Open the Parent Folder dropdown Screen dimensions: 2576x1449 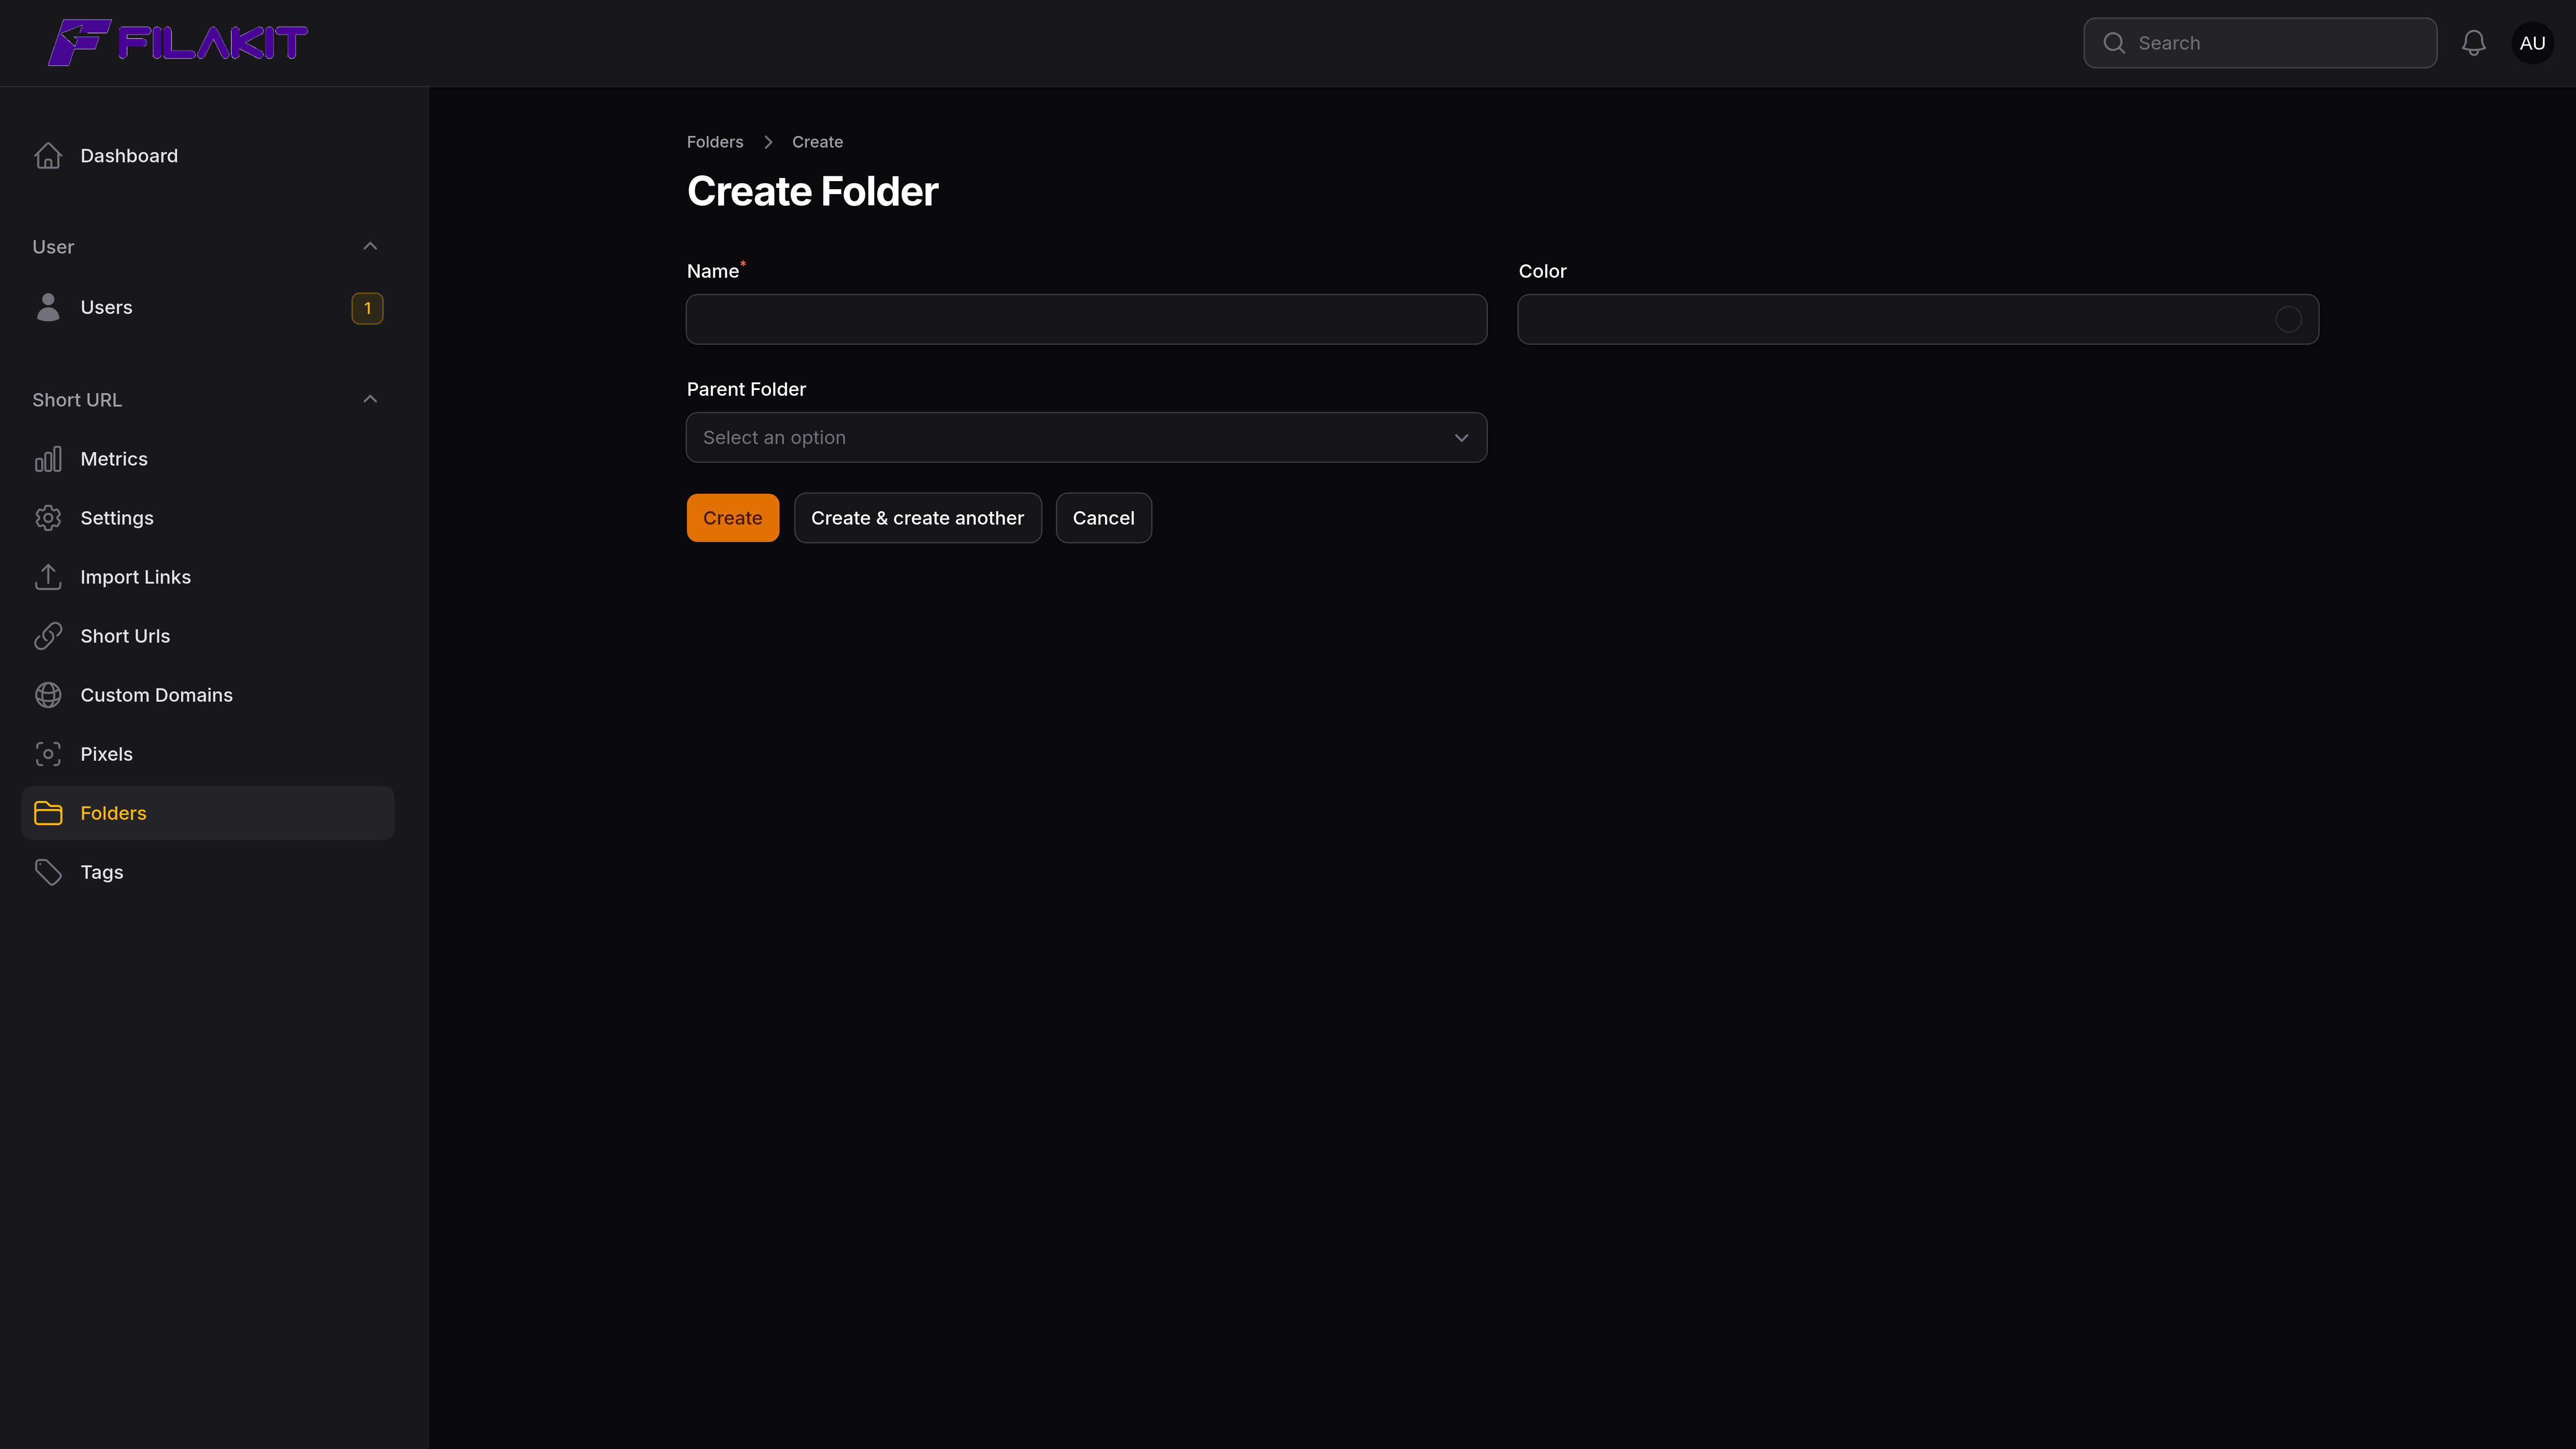pyautogui.click(x=1086, y=437)
